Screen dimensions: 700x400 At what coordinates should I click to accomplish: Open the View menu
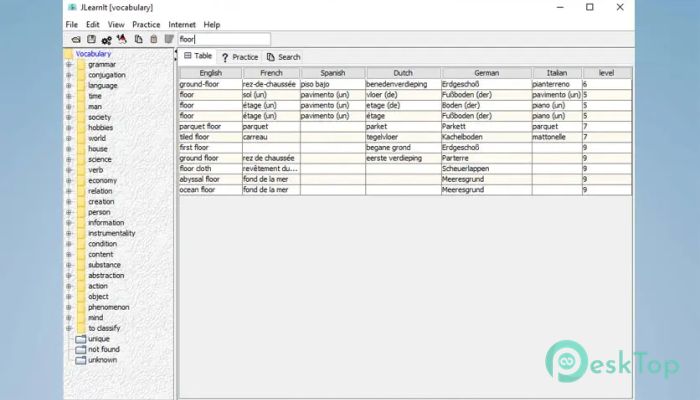coord(116,25)
